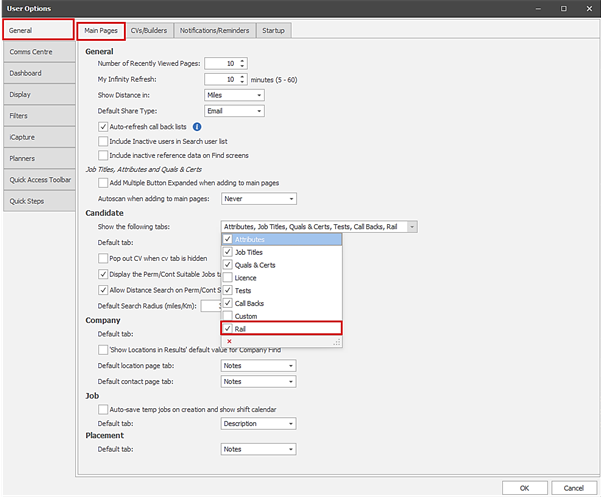Open Default contact page tab dropdown
The height and width of the screenshot is (499, 601).
click(291, 382)
